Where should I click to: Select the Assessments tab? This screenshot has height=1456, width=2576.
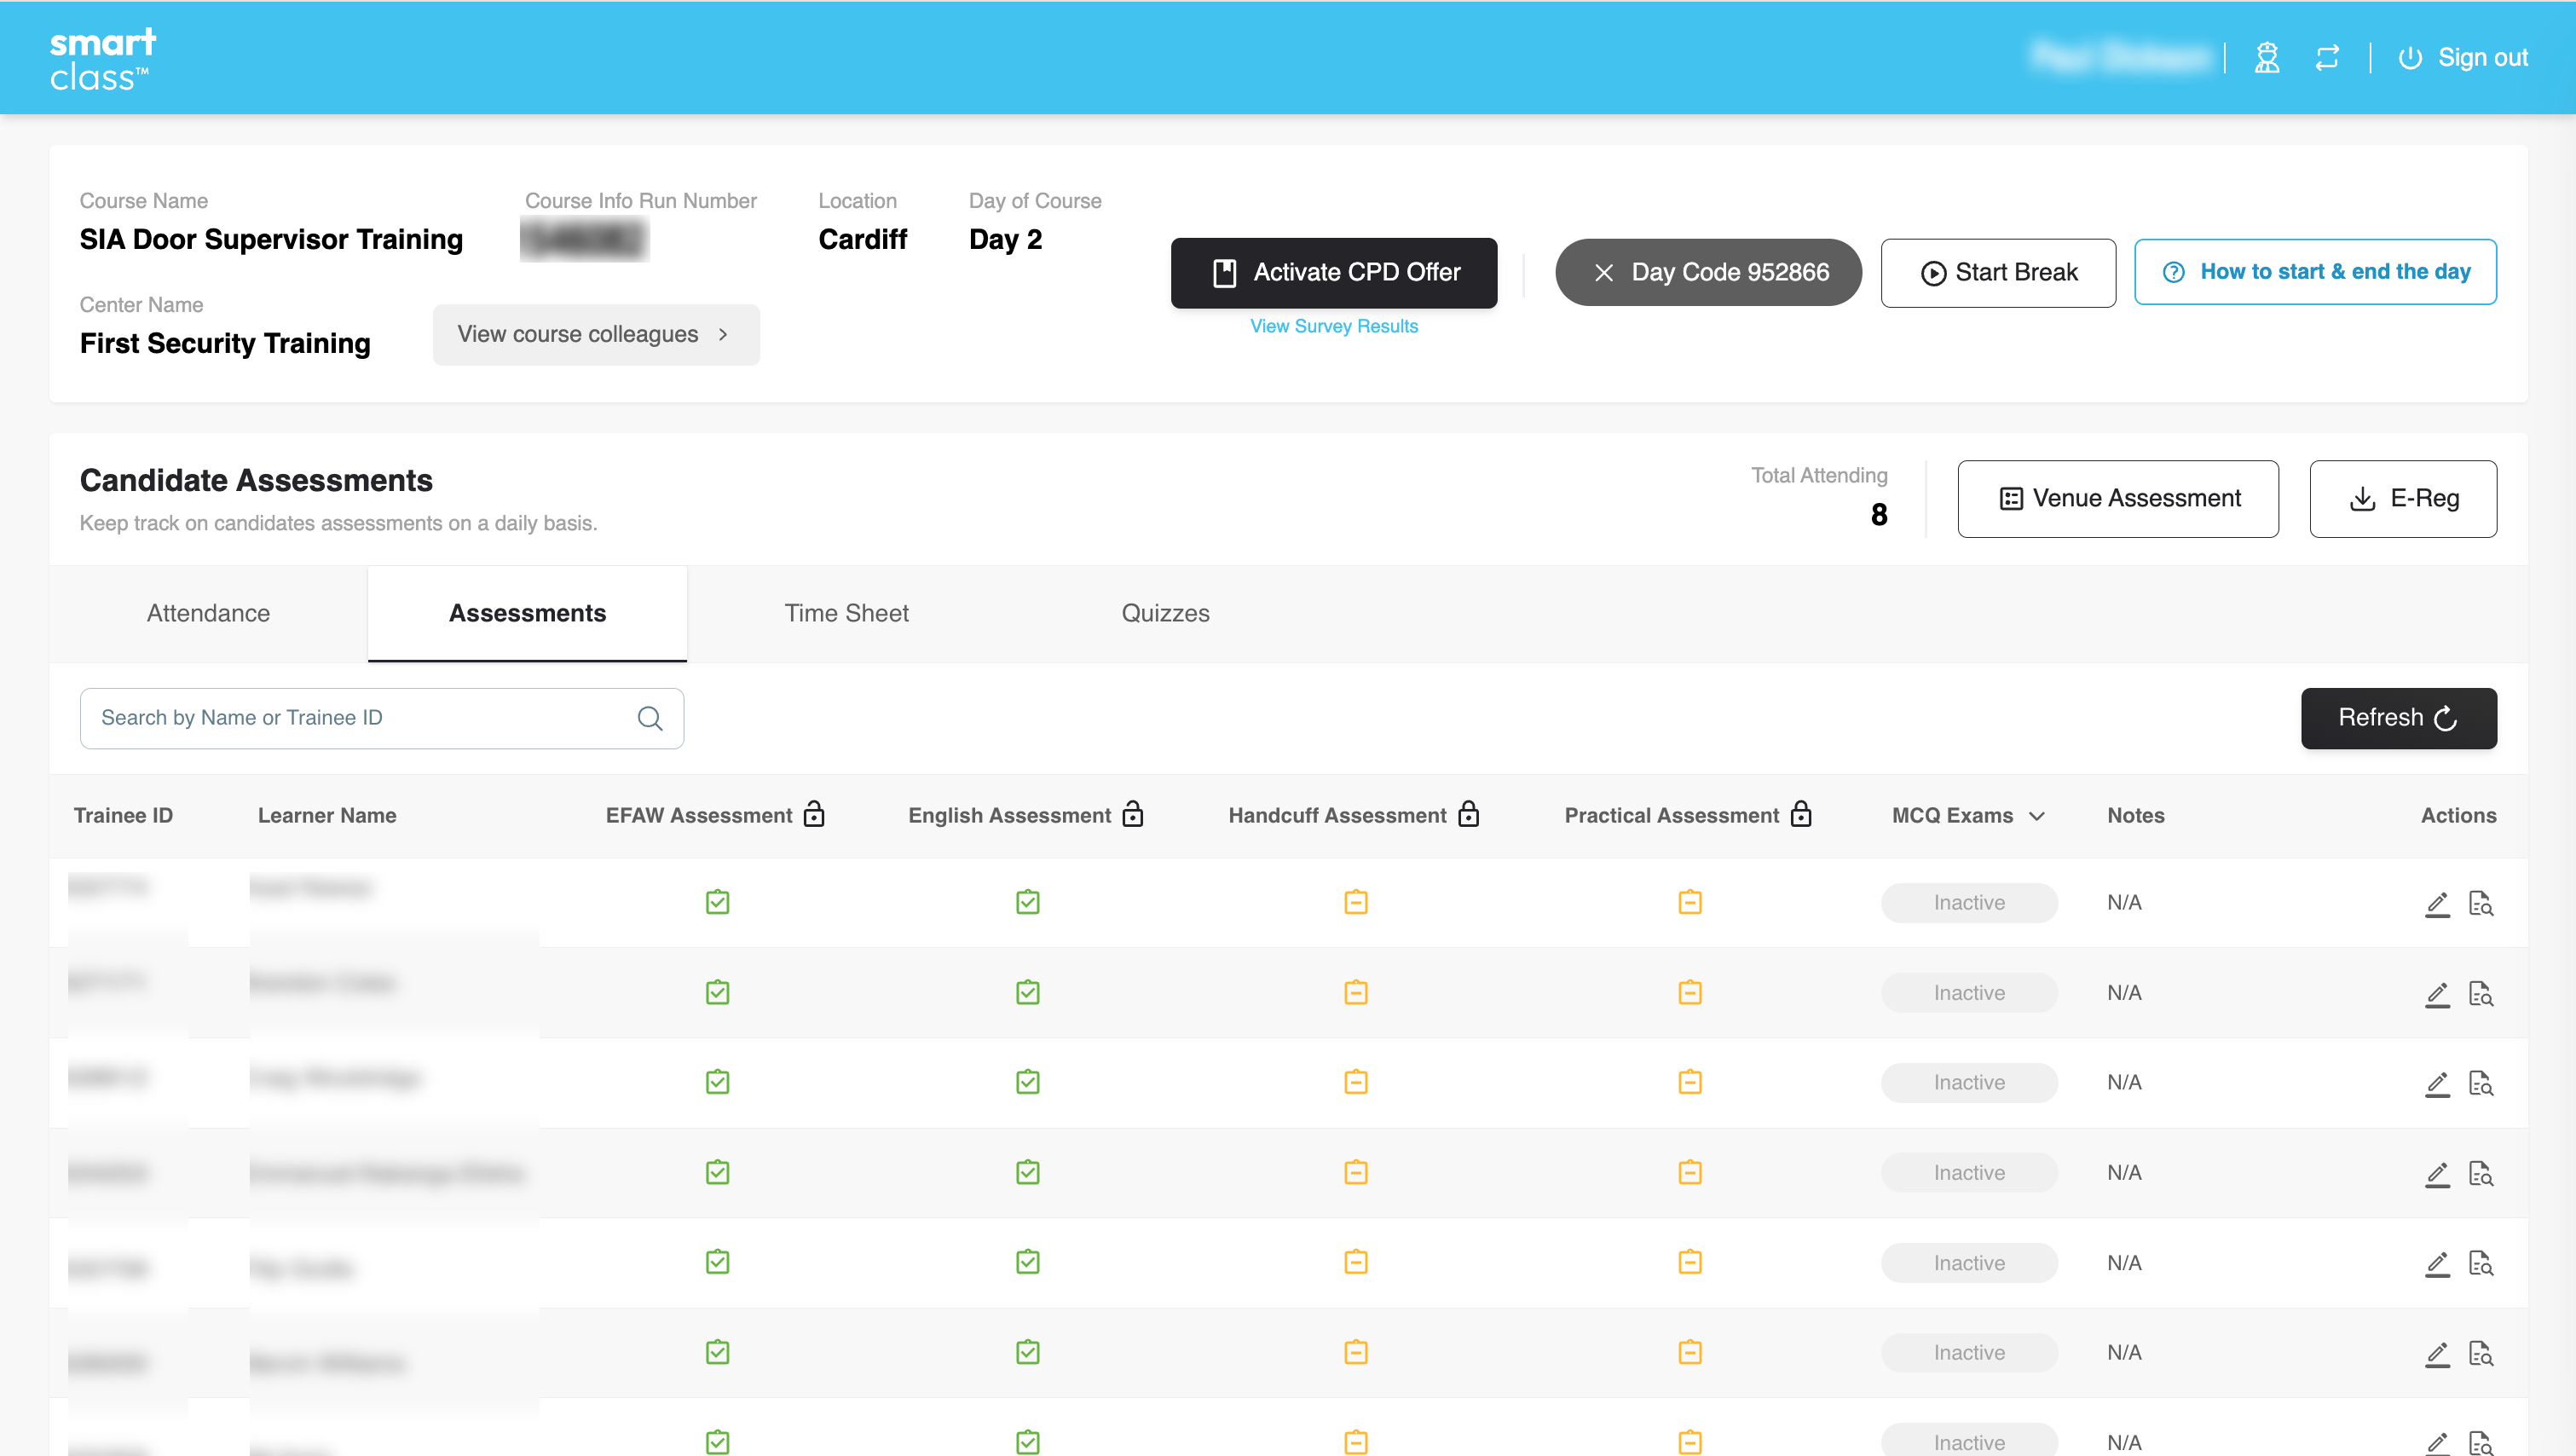(527, 613)
